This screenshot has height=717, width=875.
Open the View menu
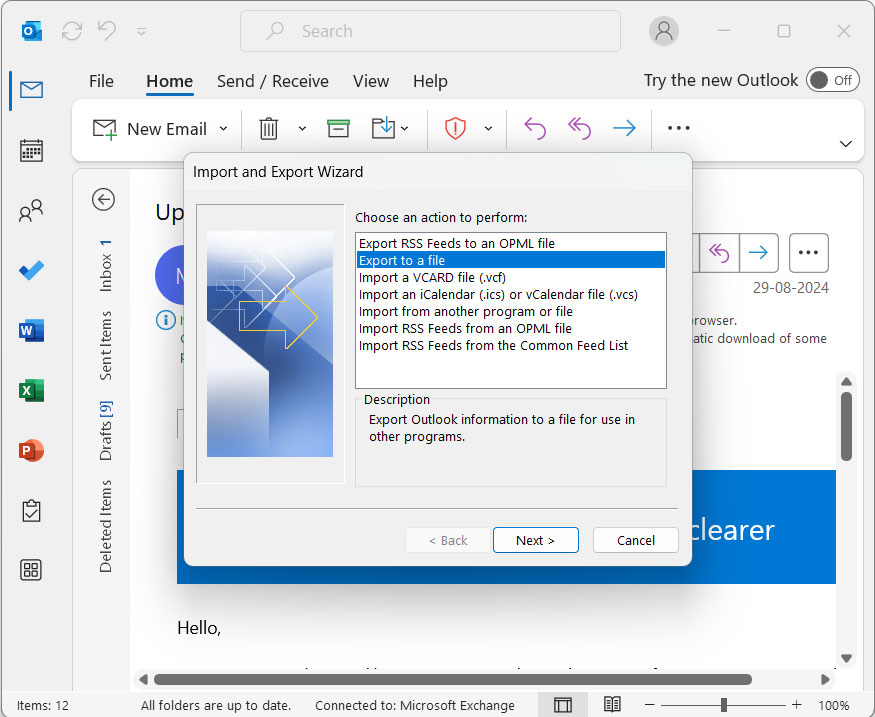pyautogui.click(x=371, y=81)
